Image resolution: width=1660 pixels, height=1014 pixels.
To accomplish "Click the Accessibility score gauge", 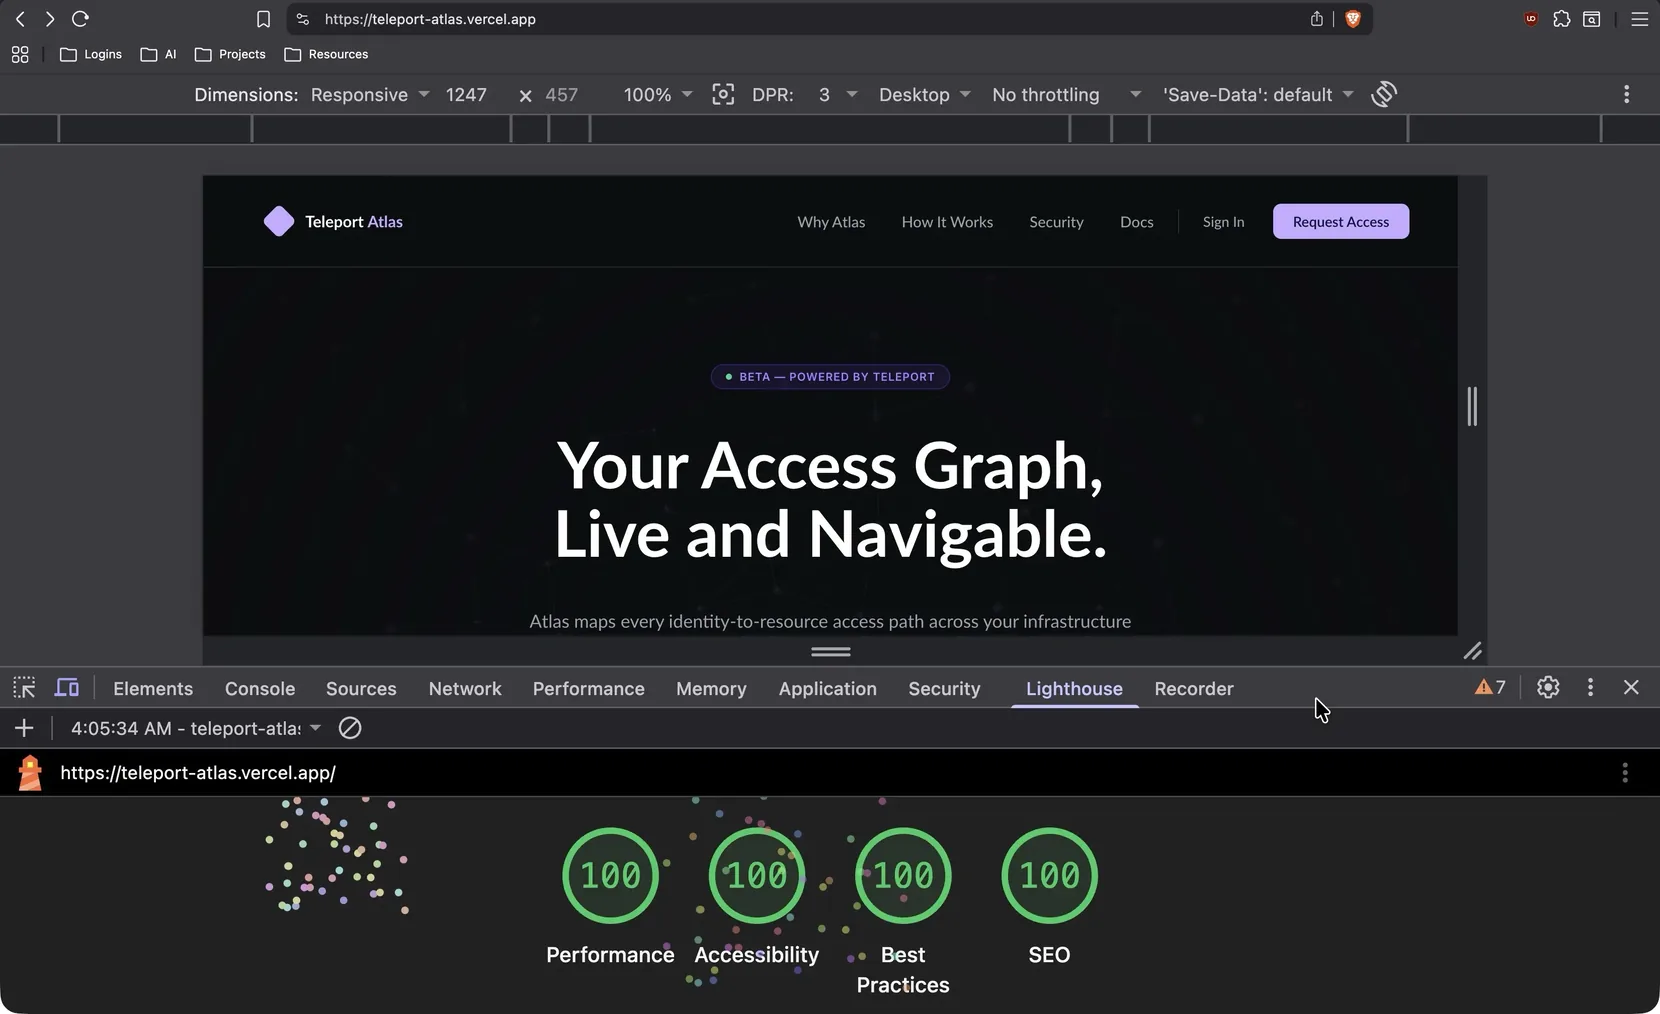I will point(757,875).
